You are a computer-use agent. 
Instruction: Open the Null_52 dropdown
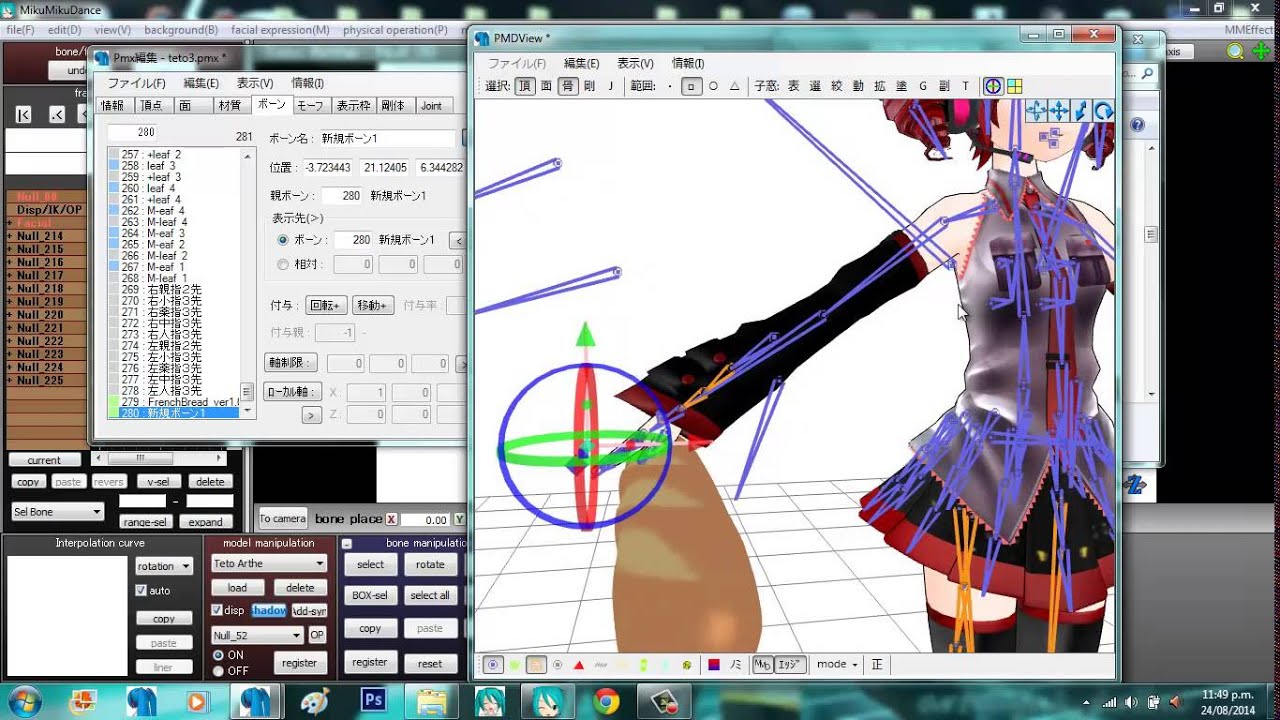(x=257, y=635)
